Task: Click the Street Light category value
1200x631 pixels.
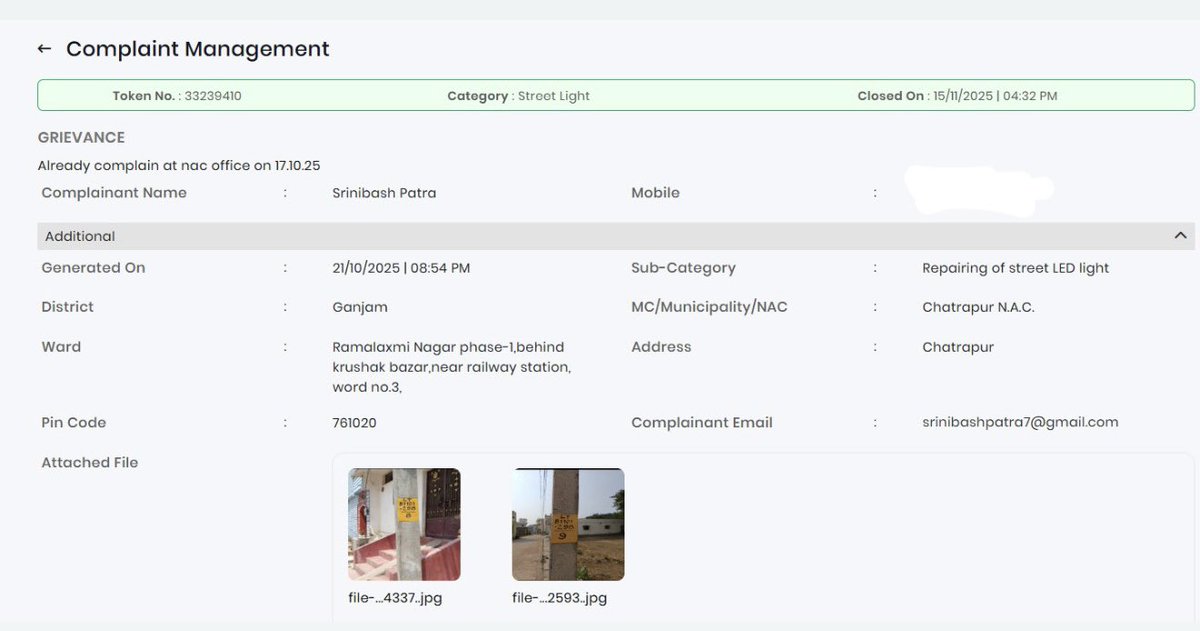Action: point(554,96)
